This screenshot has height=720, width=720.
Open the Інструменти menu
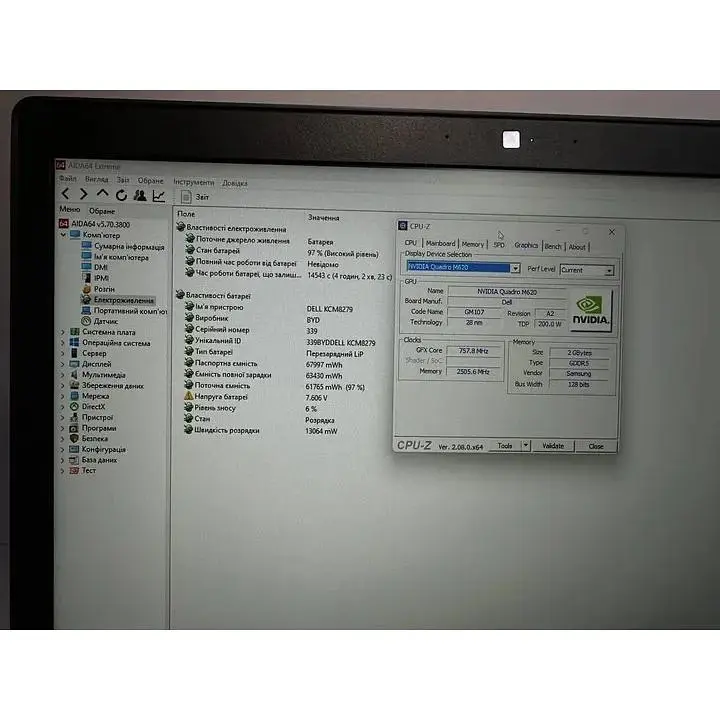[x=193, y=182]
